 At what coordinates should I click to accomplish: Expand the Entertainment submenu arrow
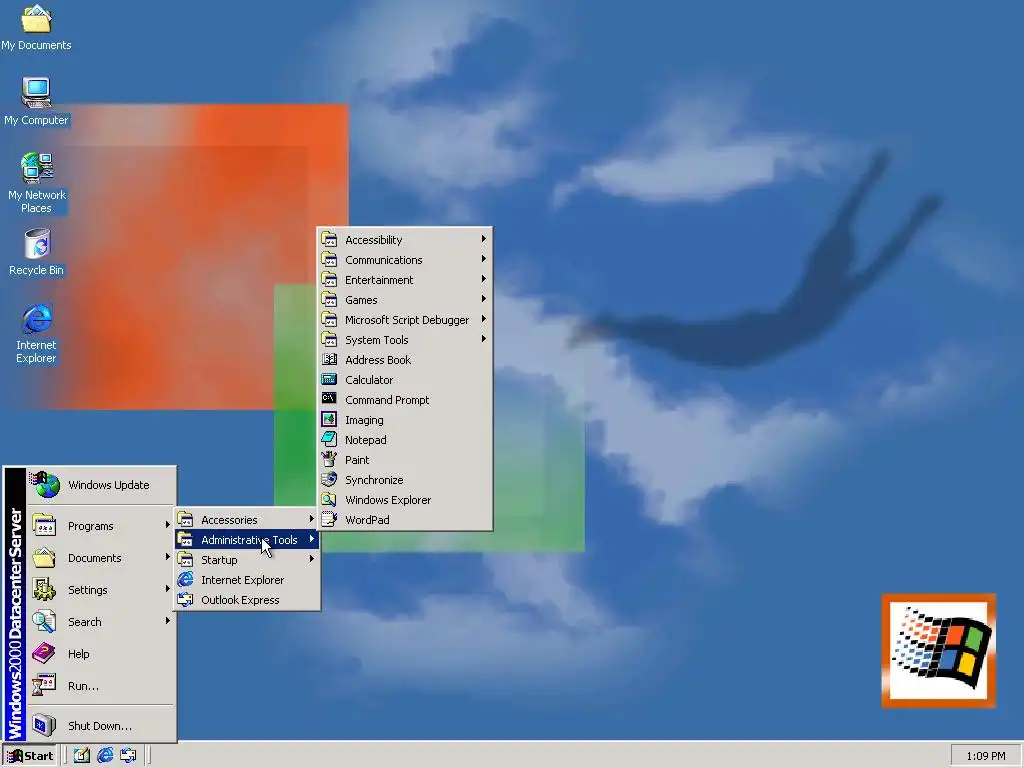(x=483, y=279)
